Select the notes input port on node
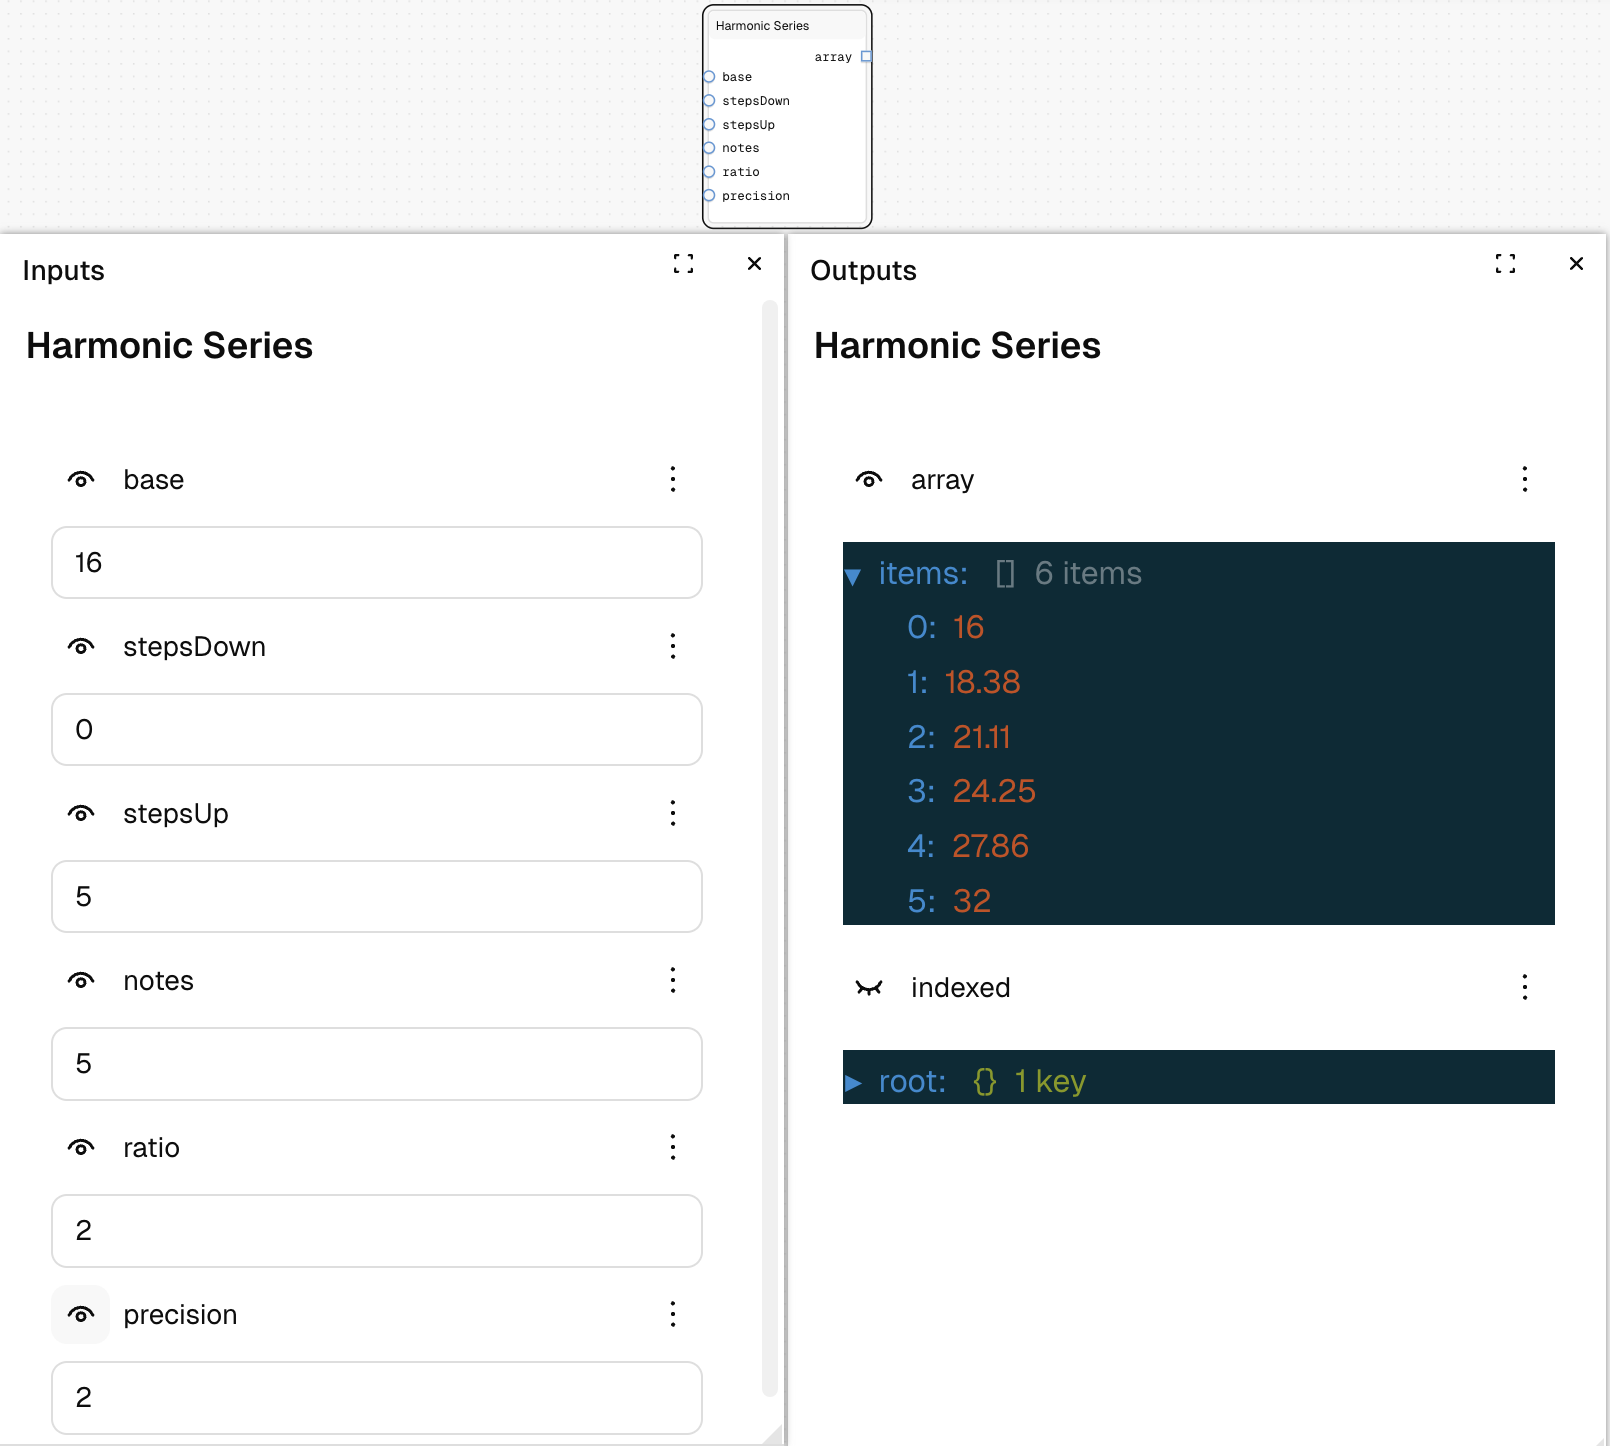1610x1446 pixels. tap(709, 148)
